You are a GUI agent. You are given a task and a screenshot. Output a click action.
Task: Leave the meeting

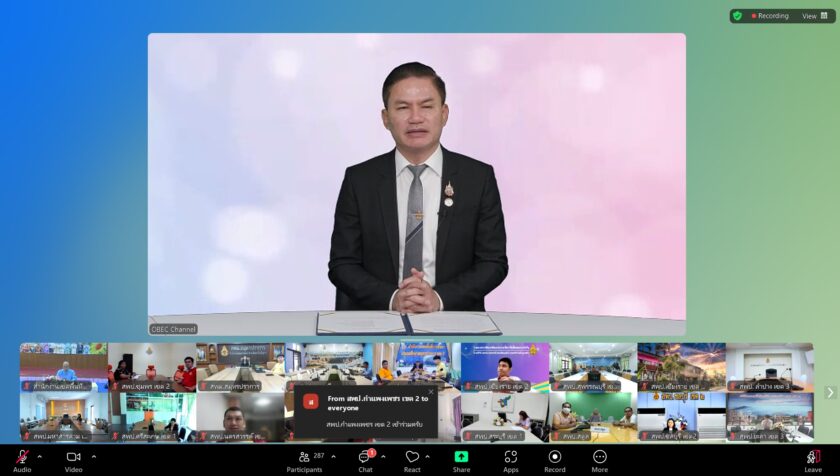813,458
